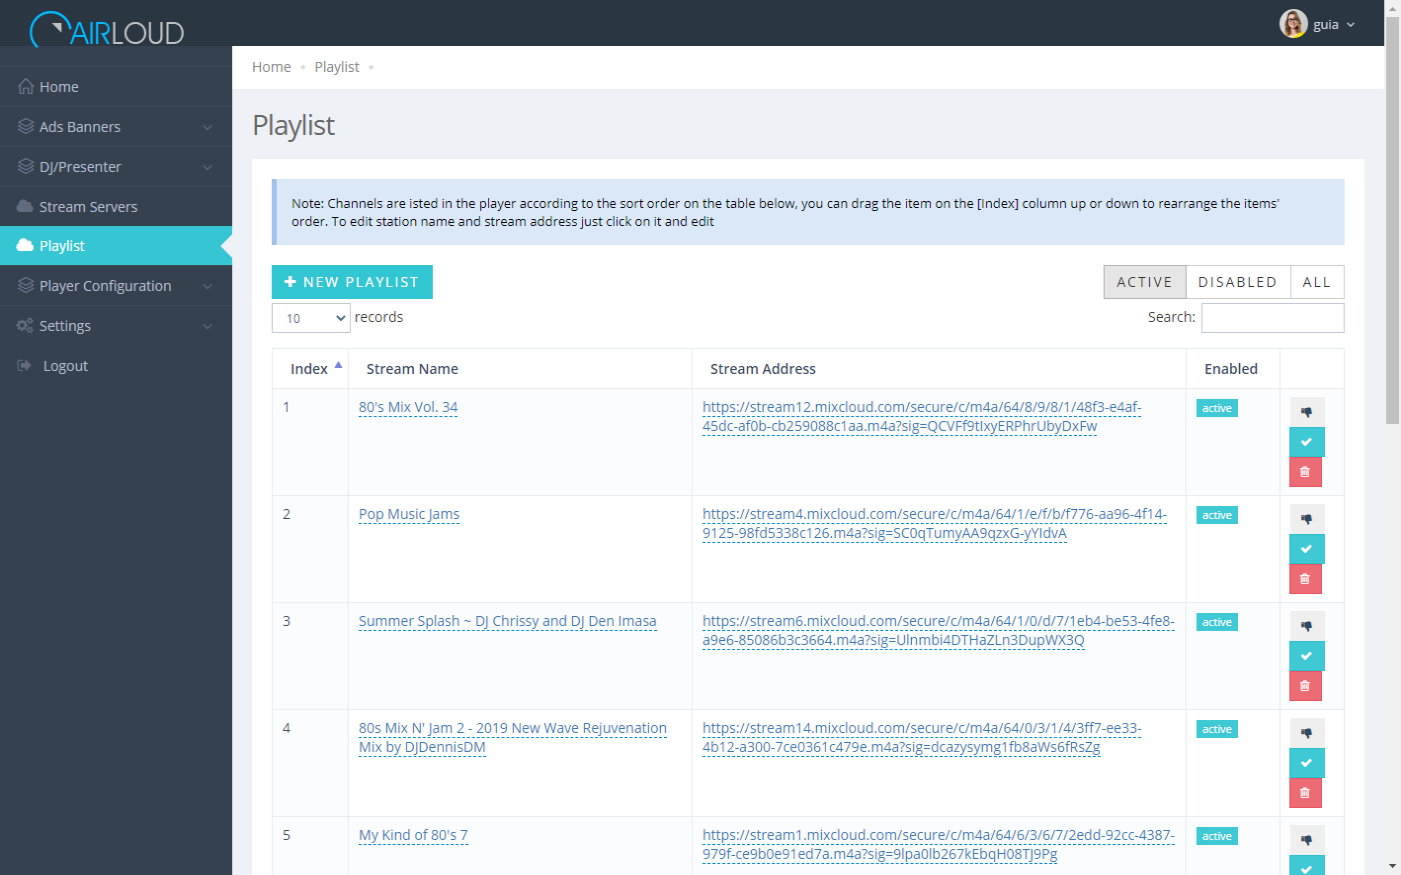Viewport: 1401px width, 875px height.
Task: Delete the Pop Music Jams stream
Action: point(1305,579)
